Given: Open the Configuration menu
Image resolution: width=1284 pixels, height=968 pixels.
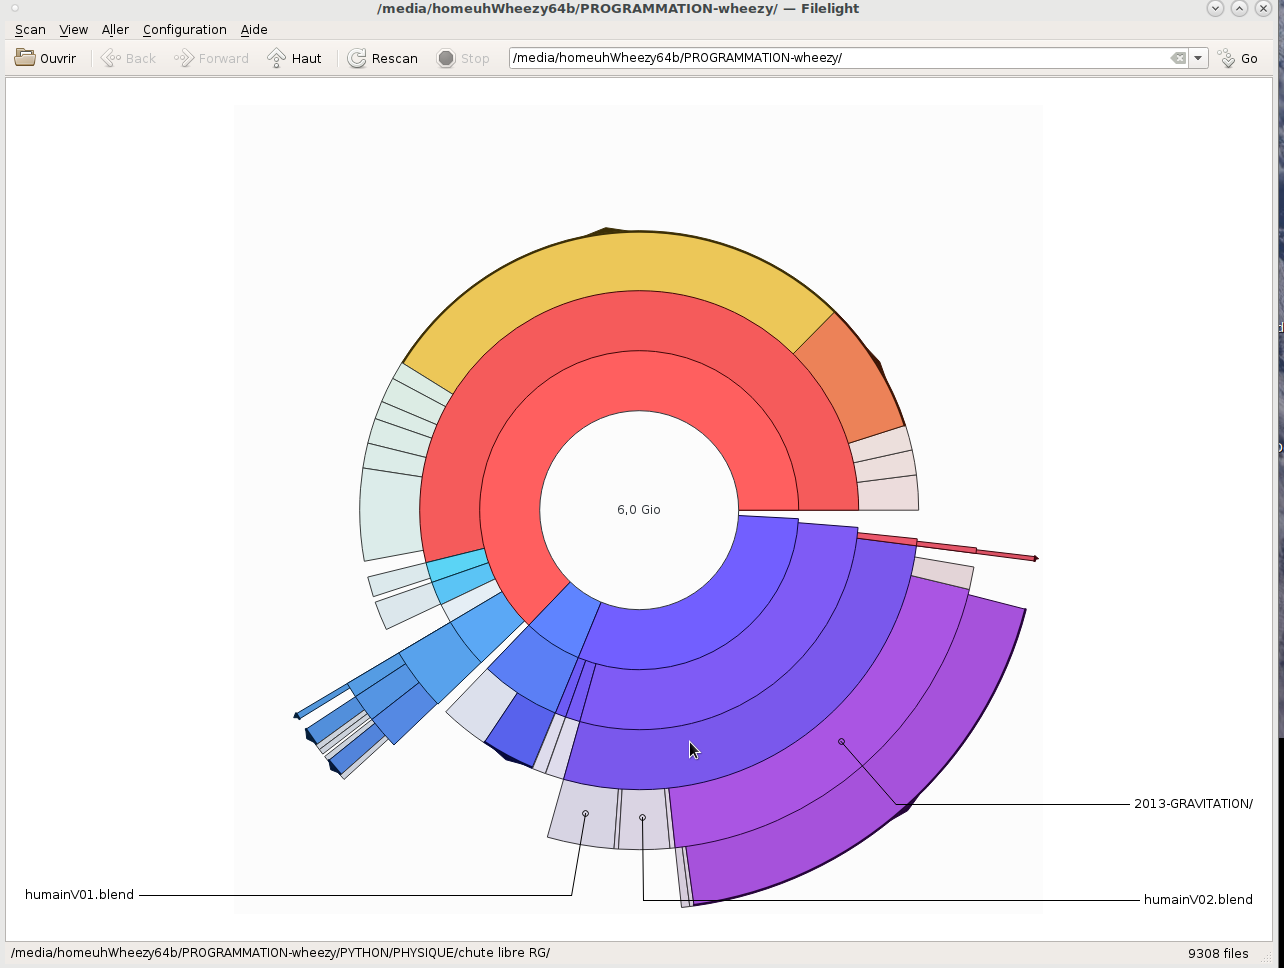Looking at the screenshot, I should [x=184, y=30].
